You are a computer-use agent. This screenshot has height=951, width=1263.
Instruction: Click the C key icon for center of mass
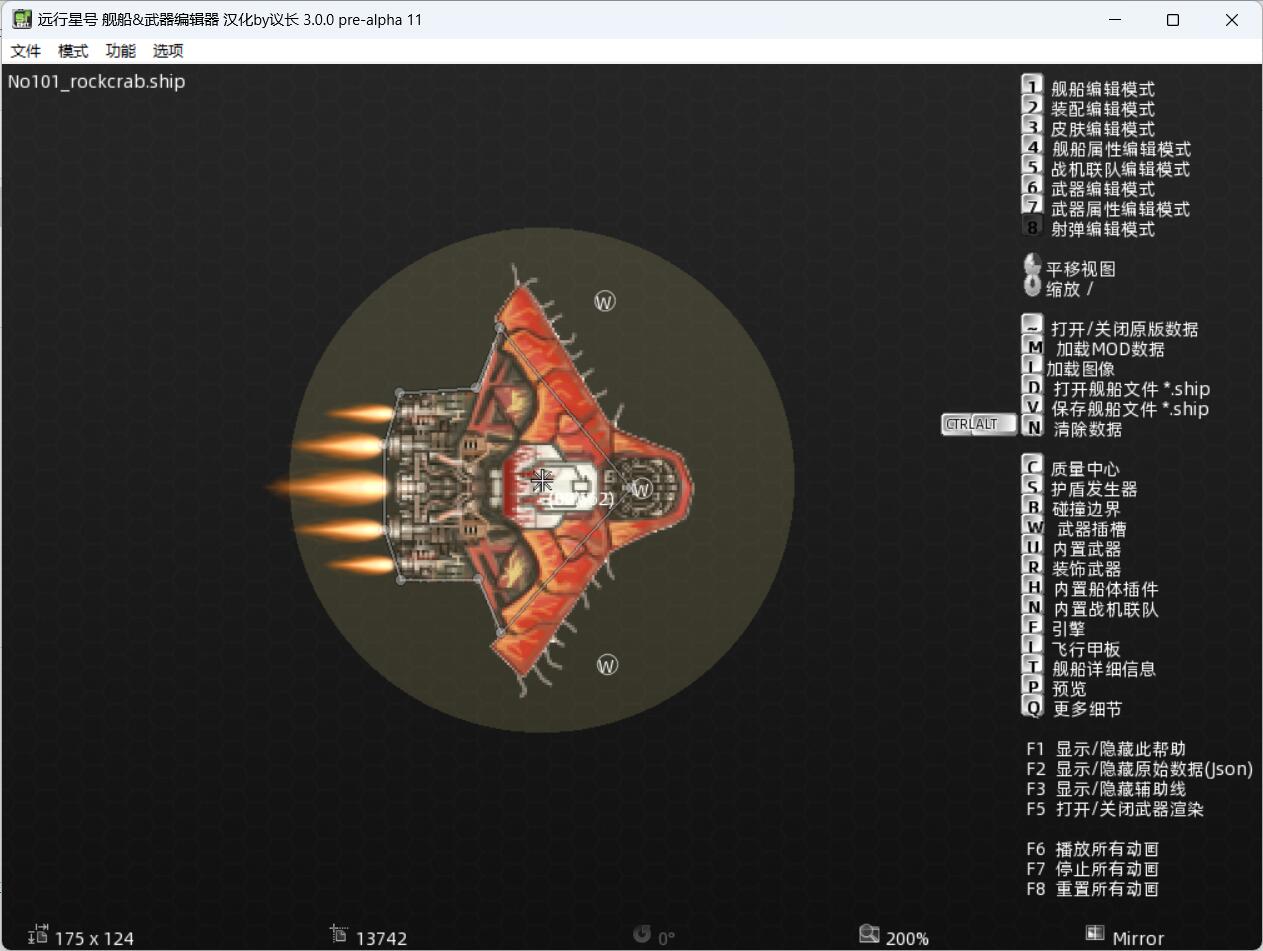[x=1032, y=467]
